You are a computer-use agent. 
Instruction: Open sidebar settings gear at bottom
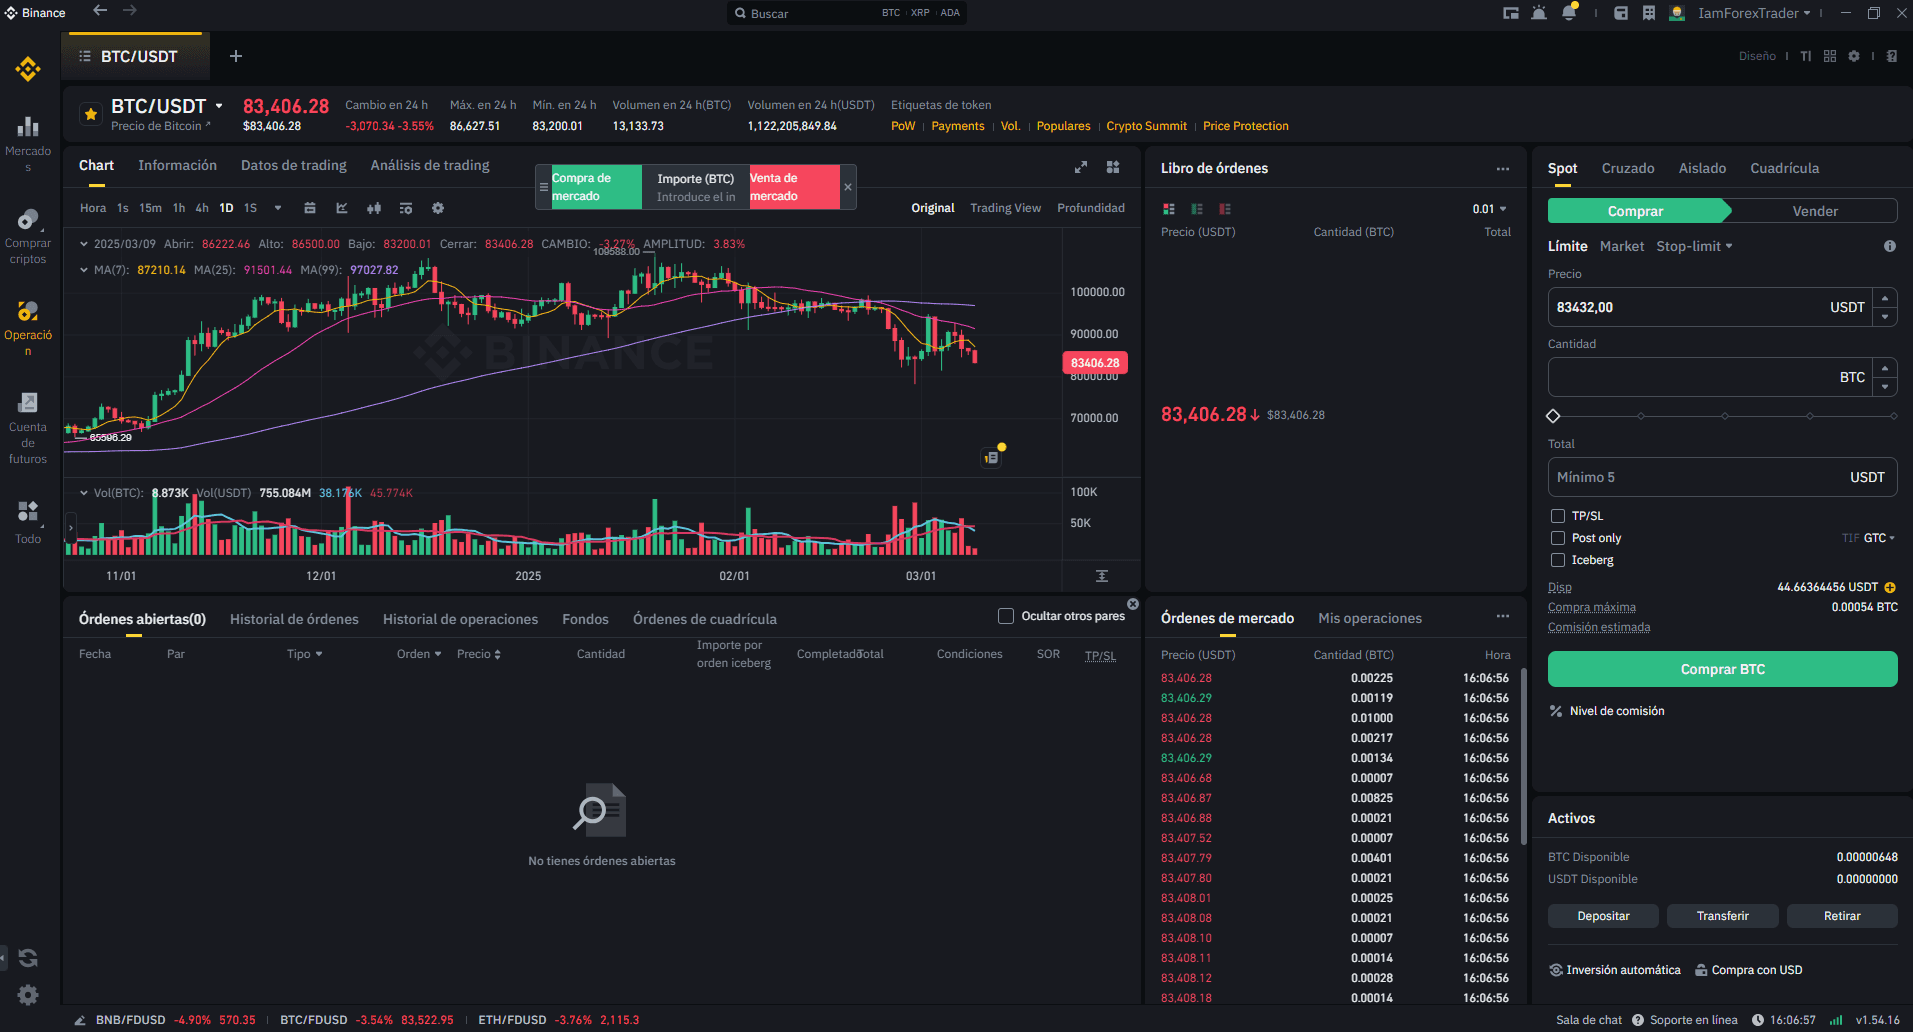[x=28, y=994]
